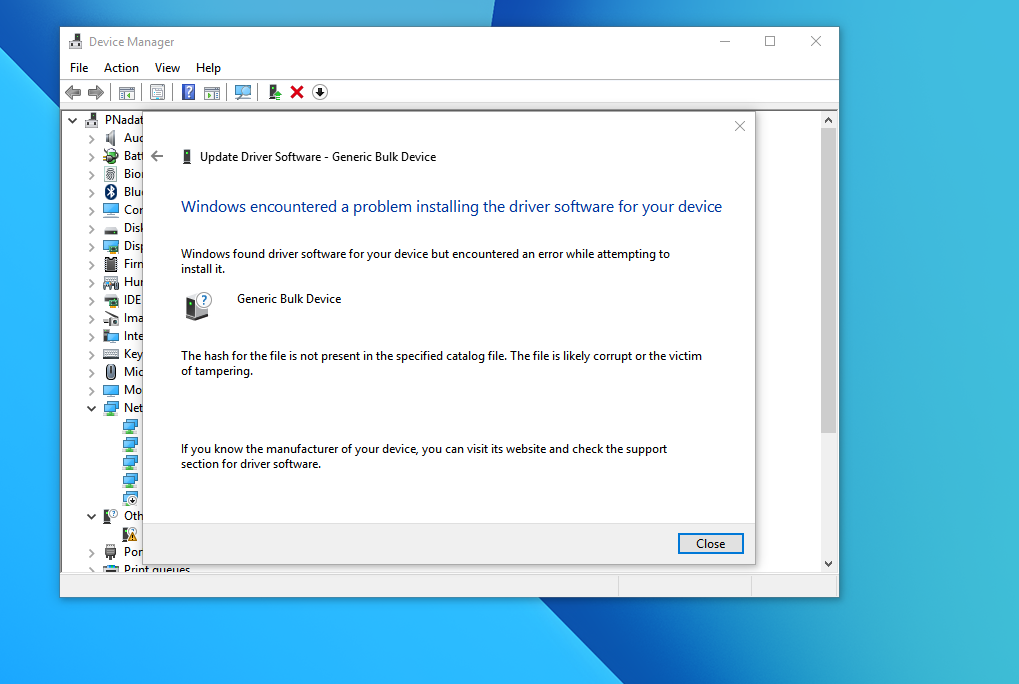Click the blue Help question-mark toolbar icon
1019x684 pixels.
pos(188,92)
